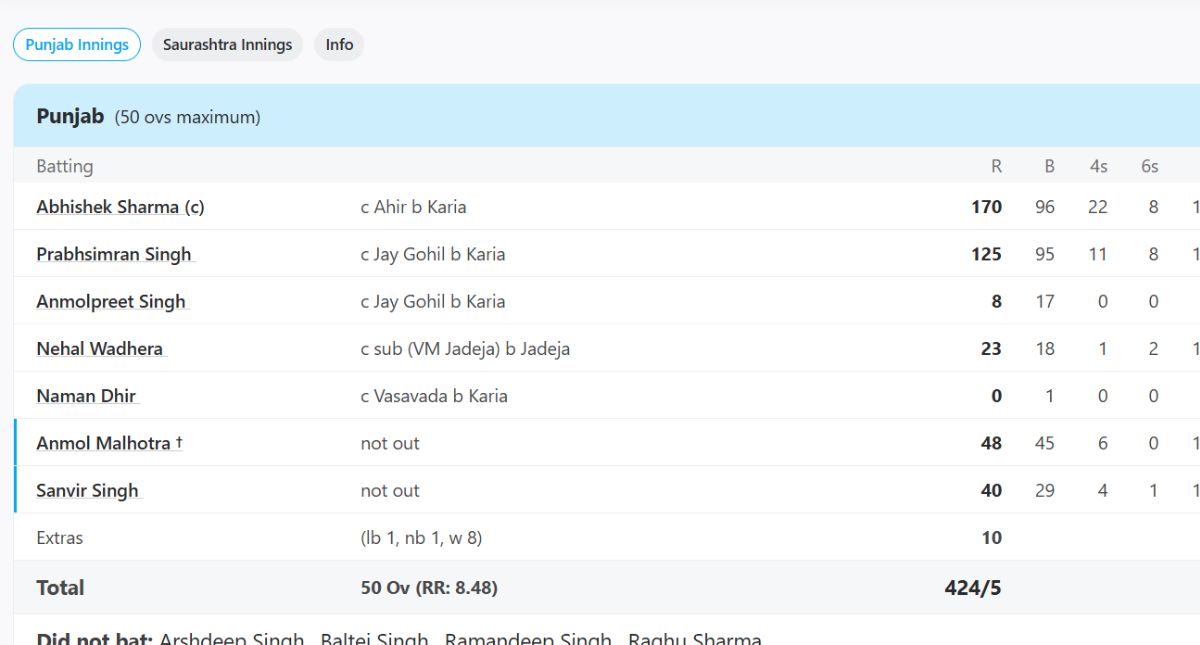Click Naman Dhir's runs '0'
Screen dimensions: 1200x645
point(996,396)
